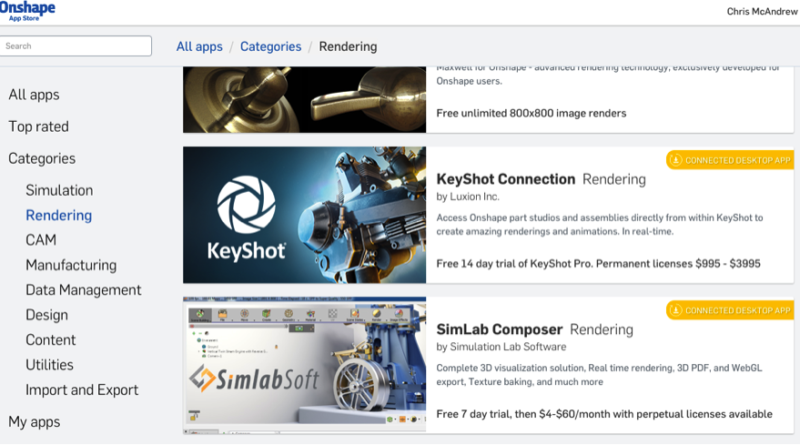Open the Categories breadcrumb link
Screen dimensions: 800x445
271,46
